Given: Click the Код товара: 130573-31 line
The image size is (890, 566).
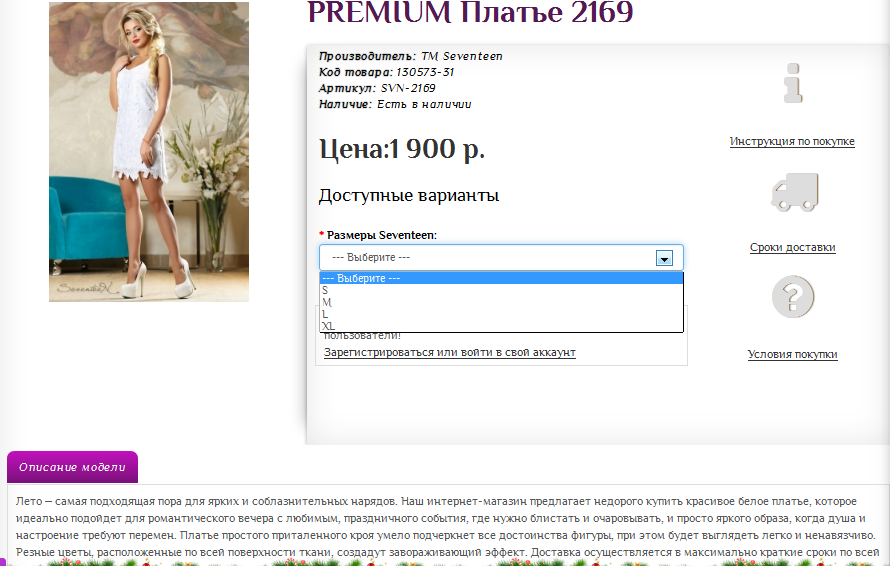Looking at the screenshot, I should [x=387, y=72].
